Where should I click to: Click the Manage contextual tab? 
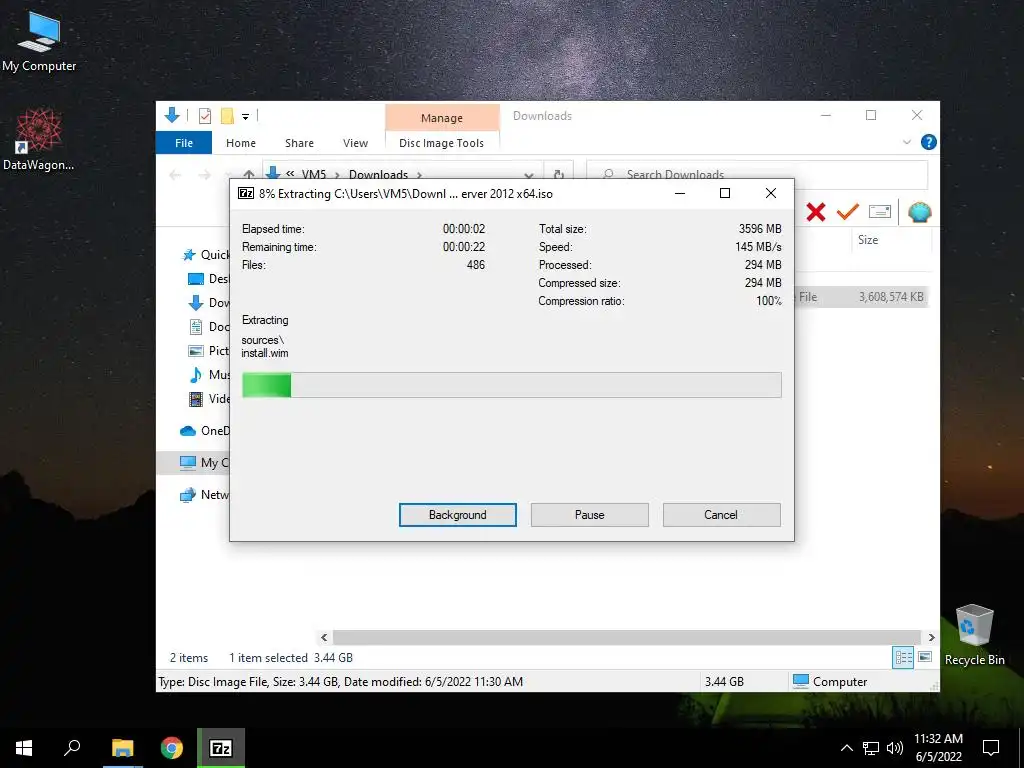441,118
